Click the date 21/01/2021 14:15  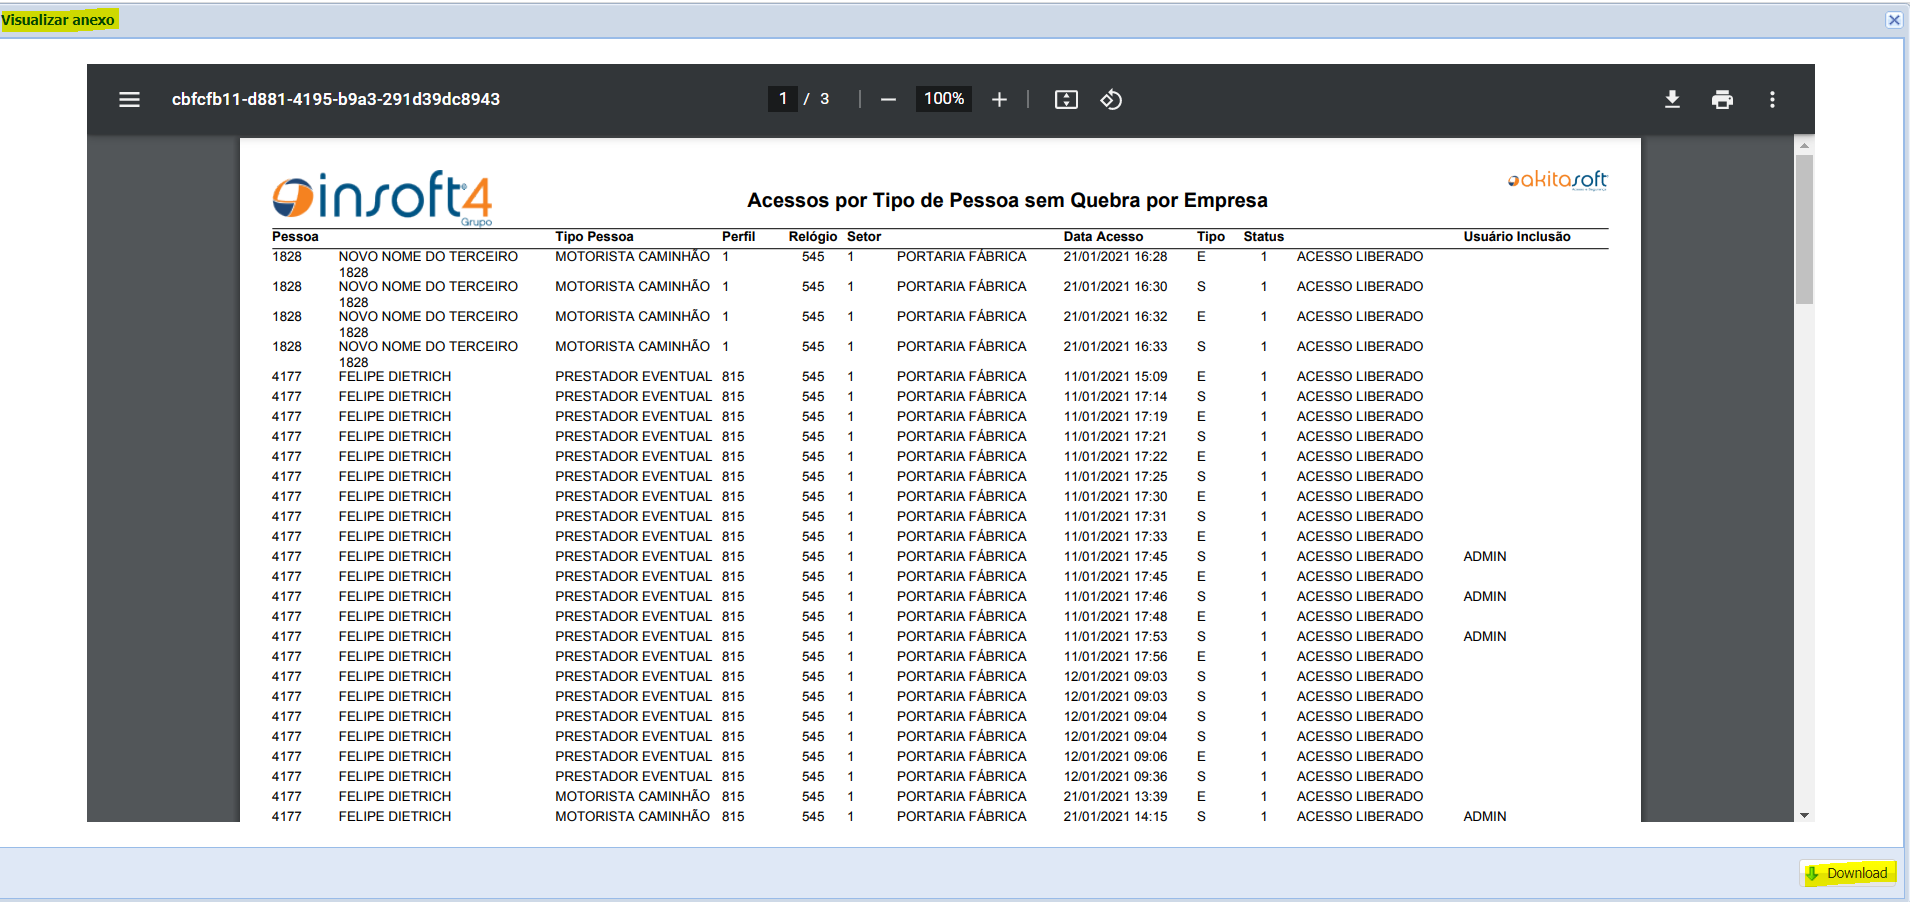tap(1115, 817)
